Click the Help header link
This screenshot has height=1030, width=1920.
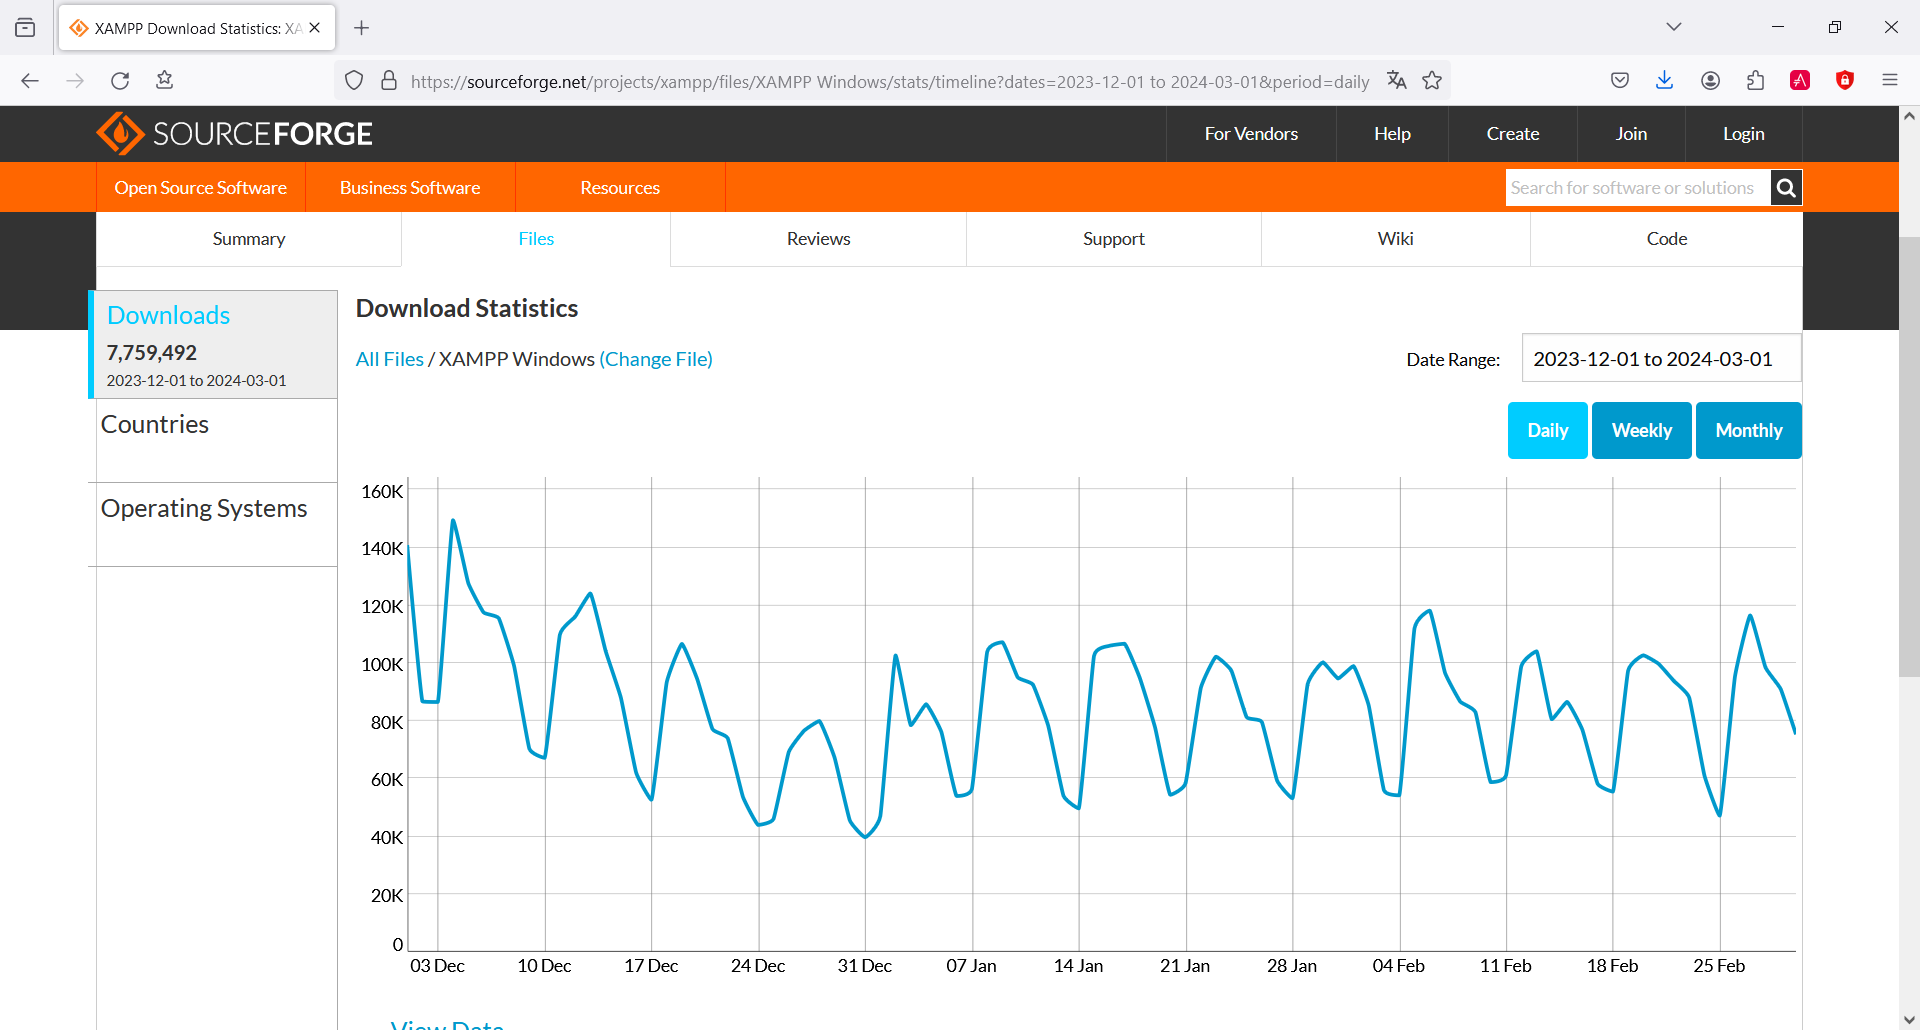[1392, 134]
